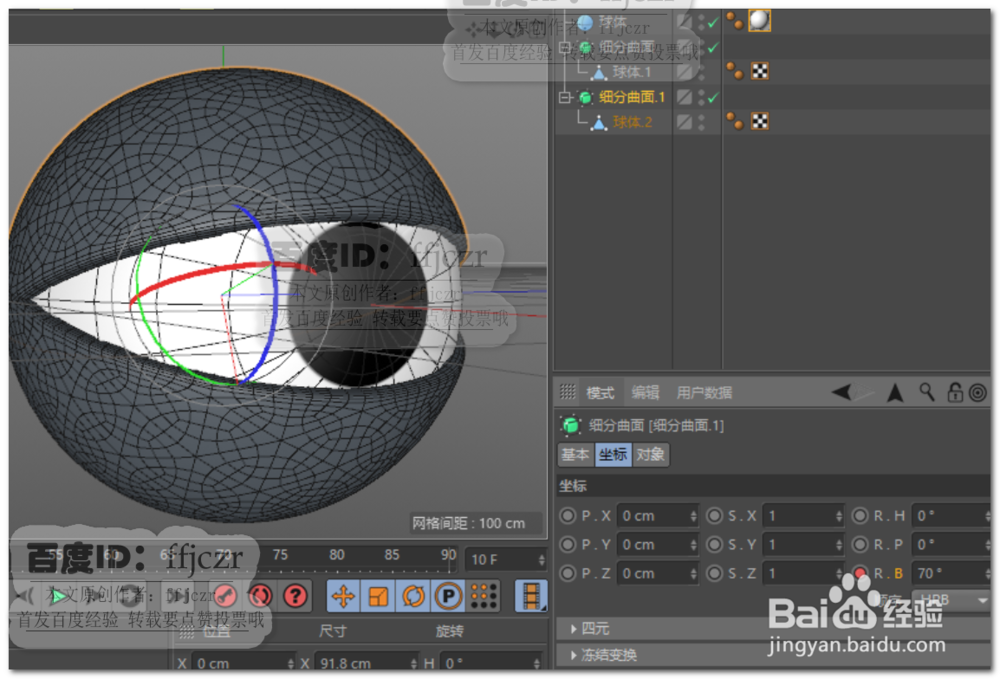
Task: Click the record active objects key icon
Action: pyautogui.click(x=224, y=596)
